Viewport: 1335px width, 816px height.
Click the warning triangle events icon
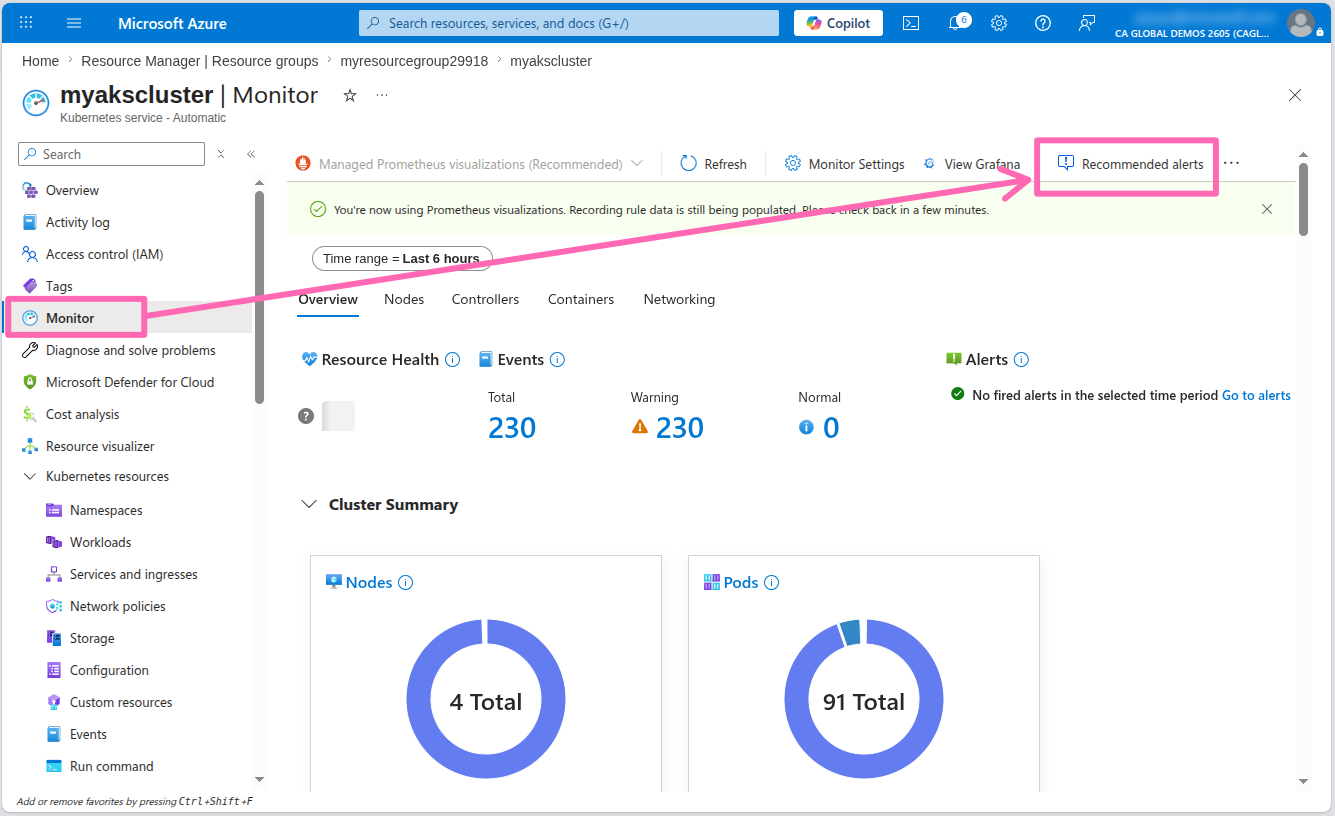(640, 427)
